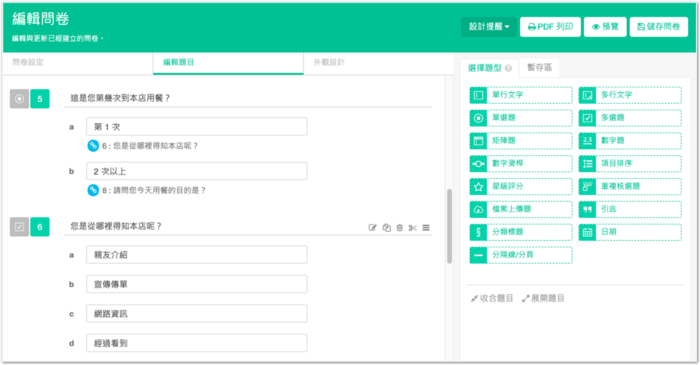
Task: Click the scissors cut icon for question 6
Action: (412, 228)
